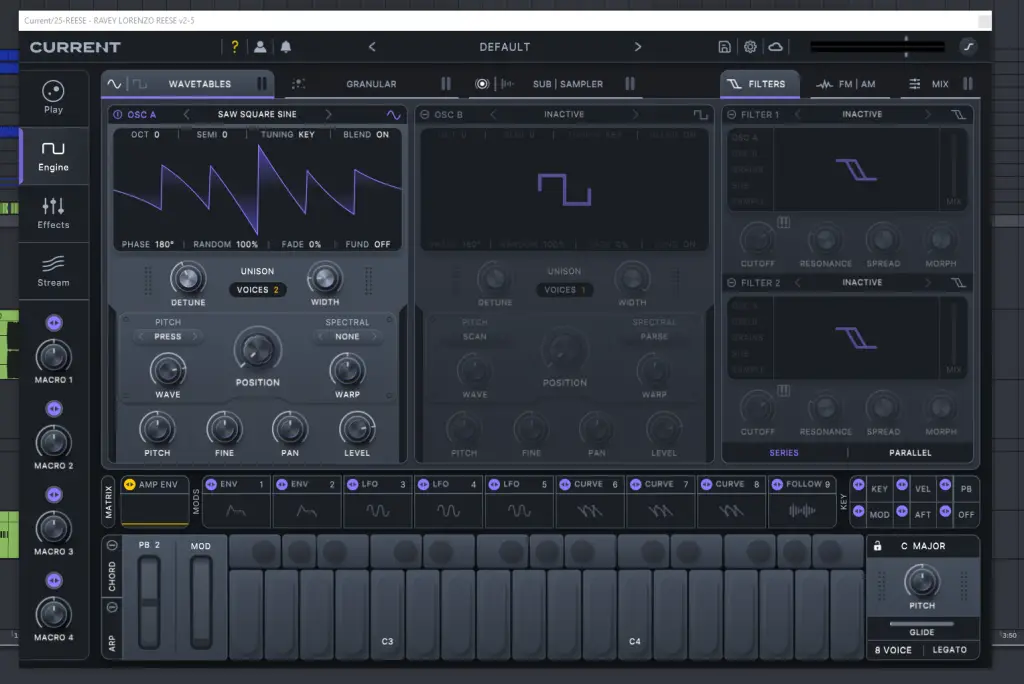1024x684 pixels.
Task: Click next arrow of PITCH PRESS selector
Action: point(194,336)
